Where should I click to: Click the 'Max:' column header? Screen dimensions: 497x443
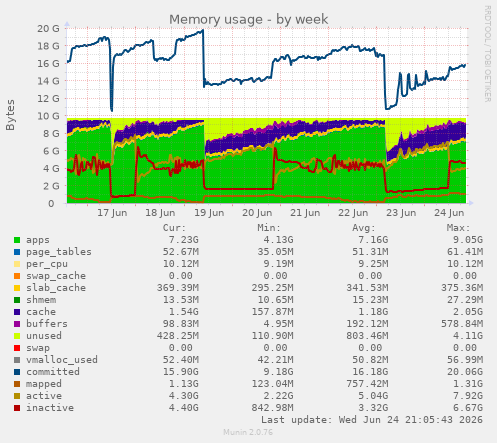point(458,228)
